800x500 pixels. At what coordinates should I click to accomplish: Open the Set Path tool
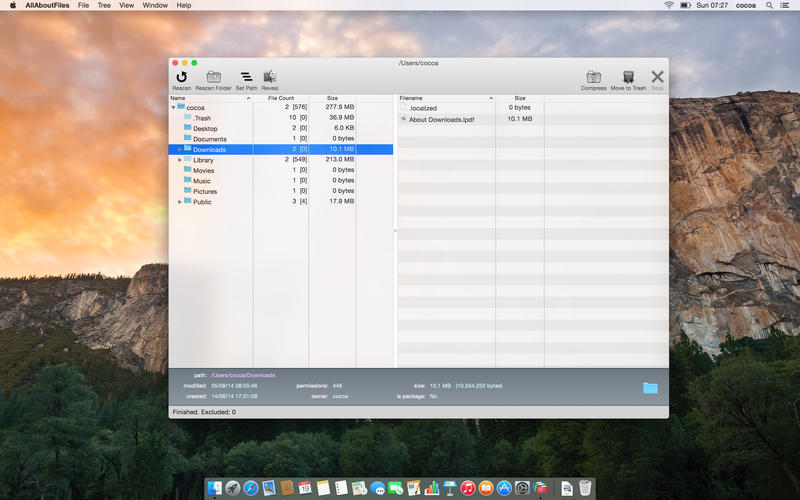click(x=246, y=77)
